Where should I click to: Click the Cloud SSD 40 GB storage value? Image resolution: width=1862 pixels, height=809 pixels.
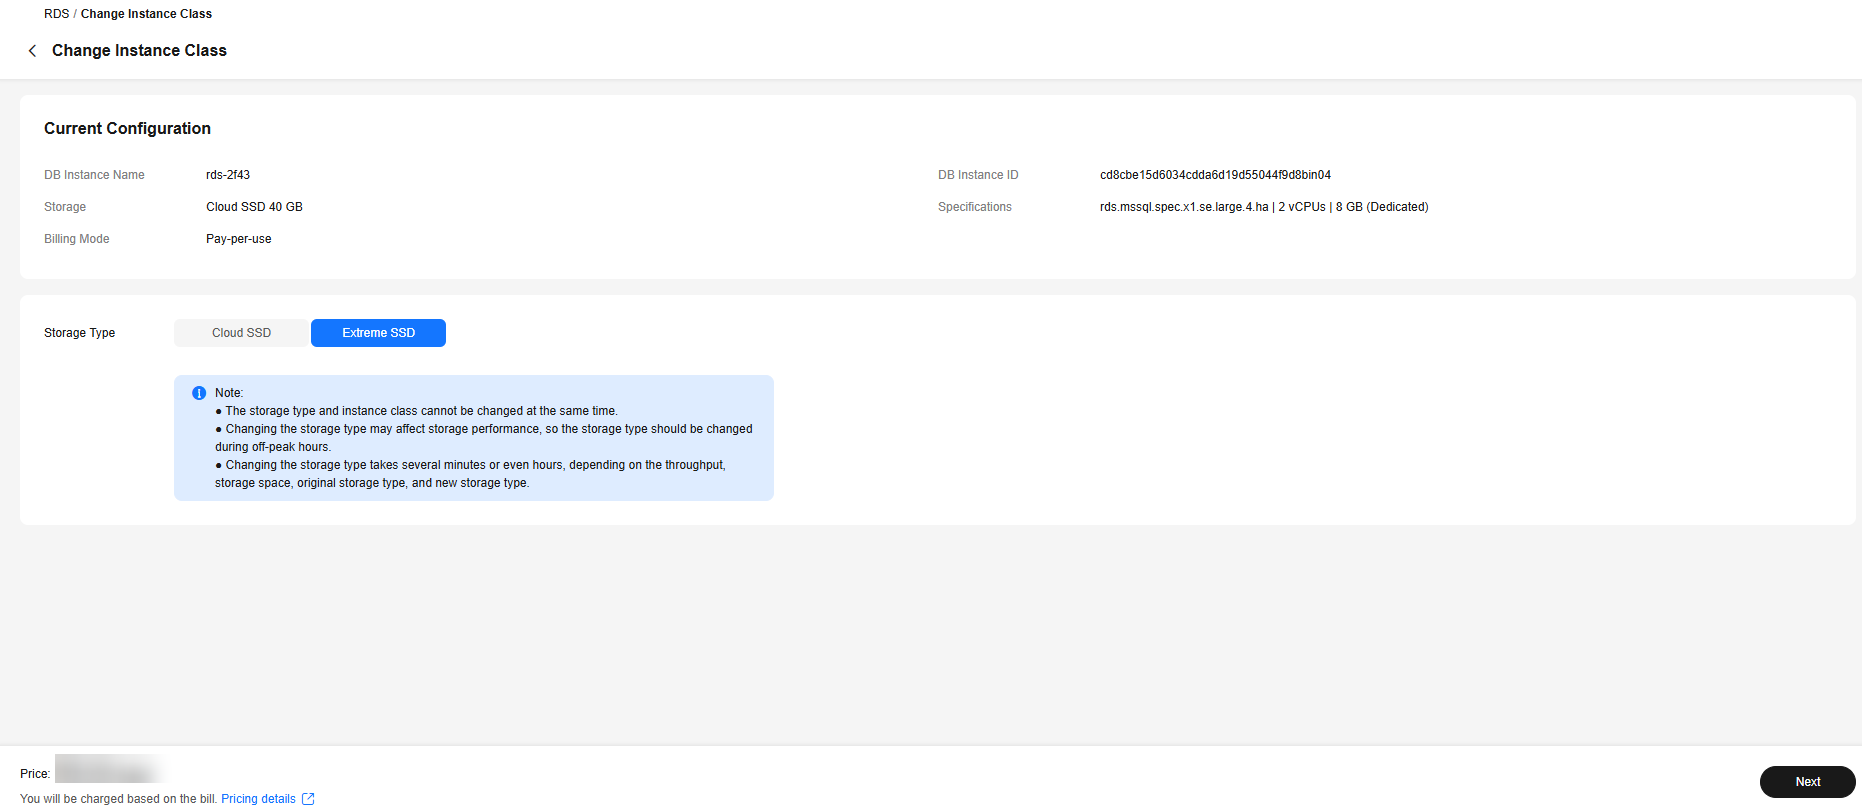254,207
